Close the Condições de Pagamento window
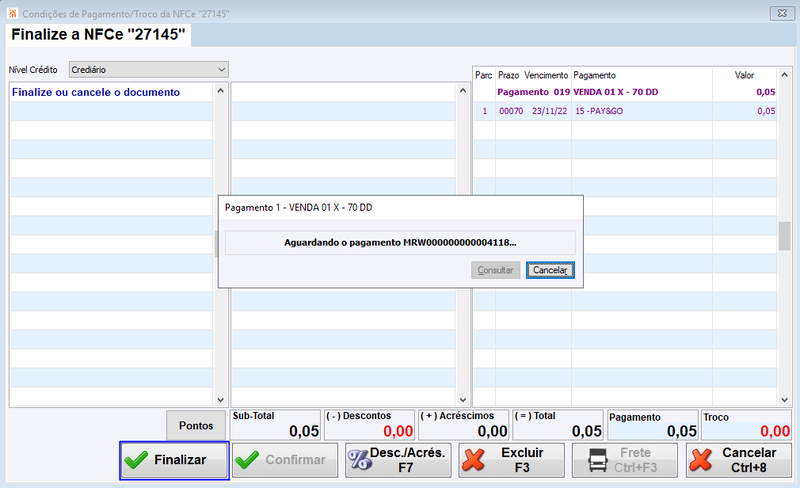The image size is (800, 488). coord(782,13)
